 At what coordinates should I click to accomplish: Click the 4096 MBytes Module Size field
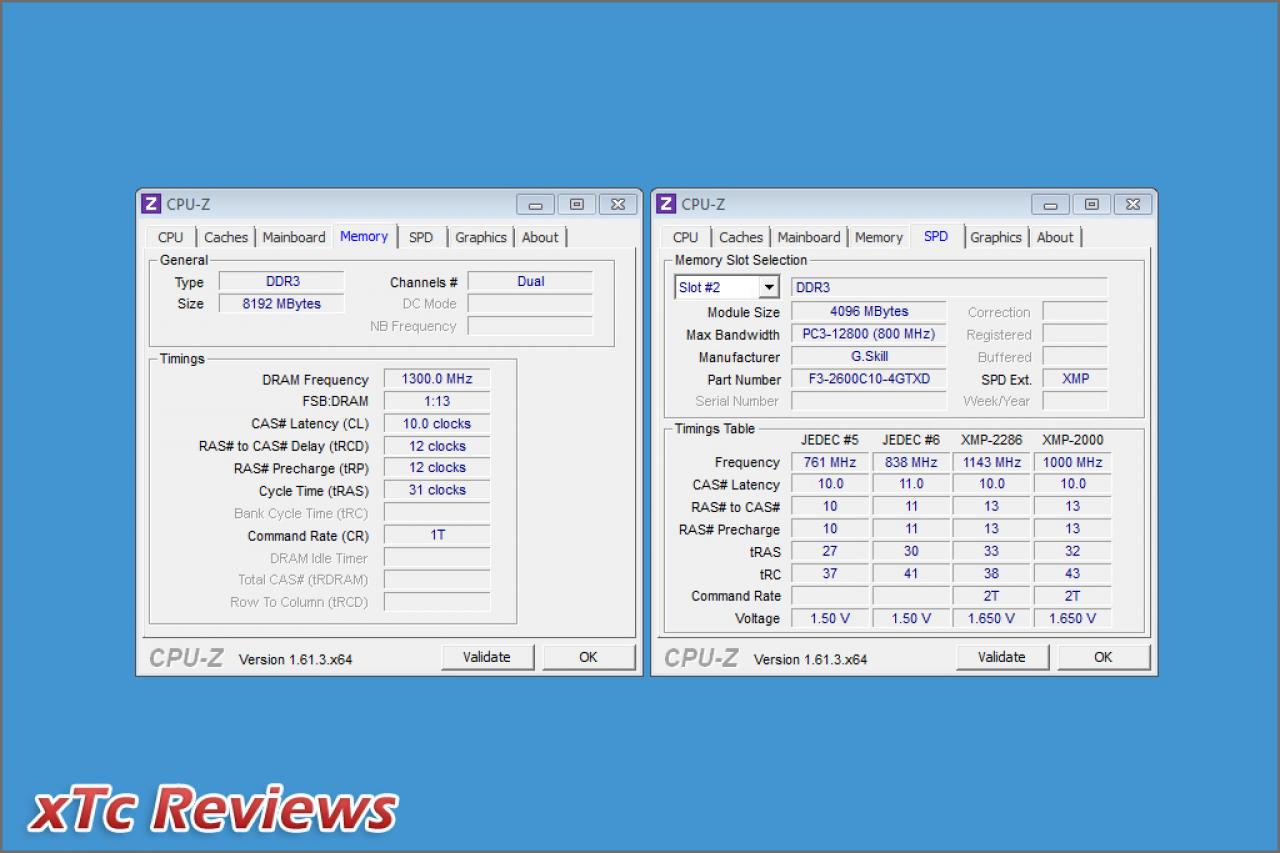pos(869,312)
